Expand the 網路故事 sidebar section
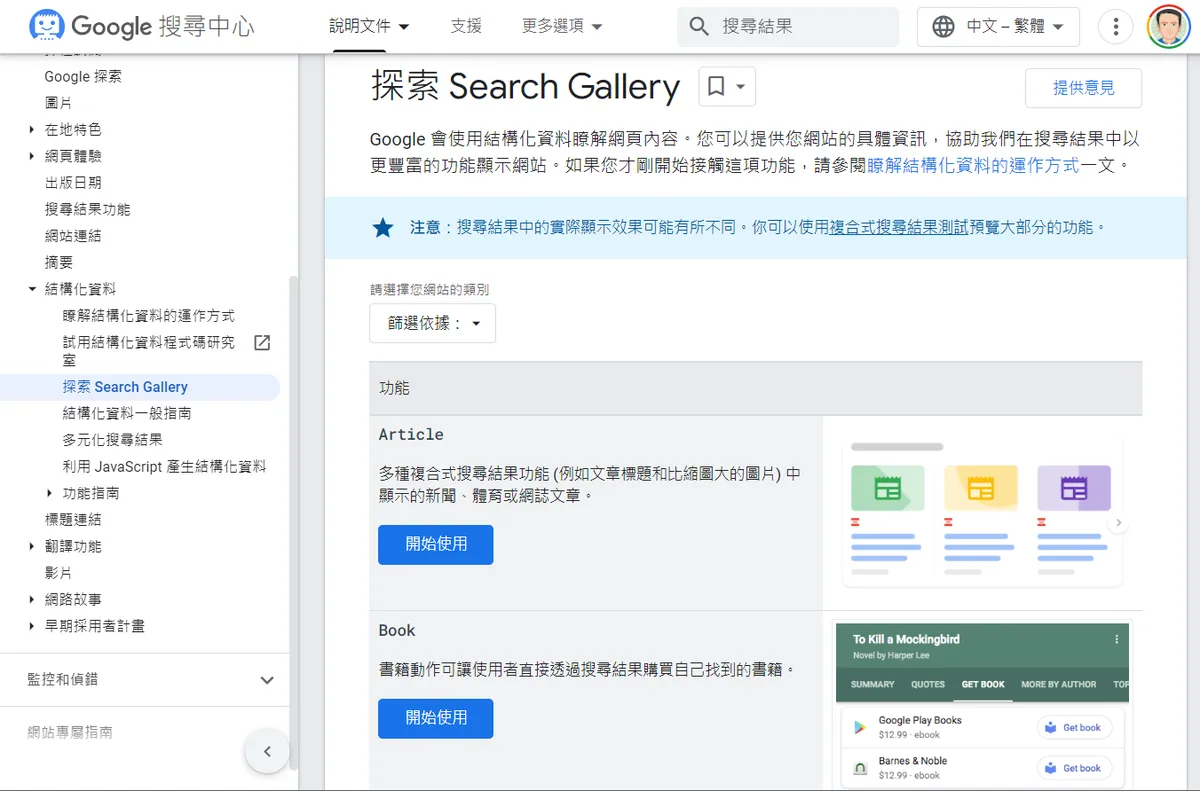 coord(32,600)
